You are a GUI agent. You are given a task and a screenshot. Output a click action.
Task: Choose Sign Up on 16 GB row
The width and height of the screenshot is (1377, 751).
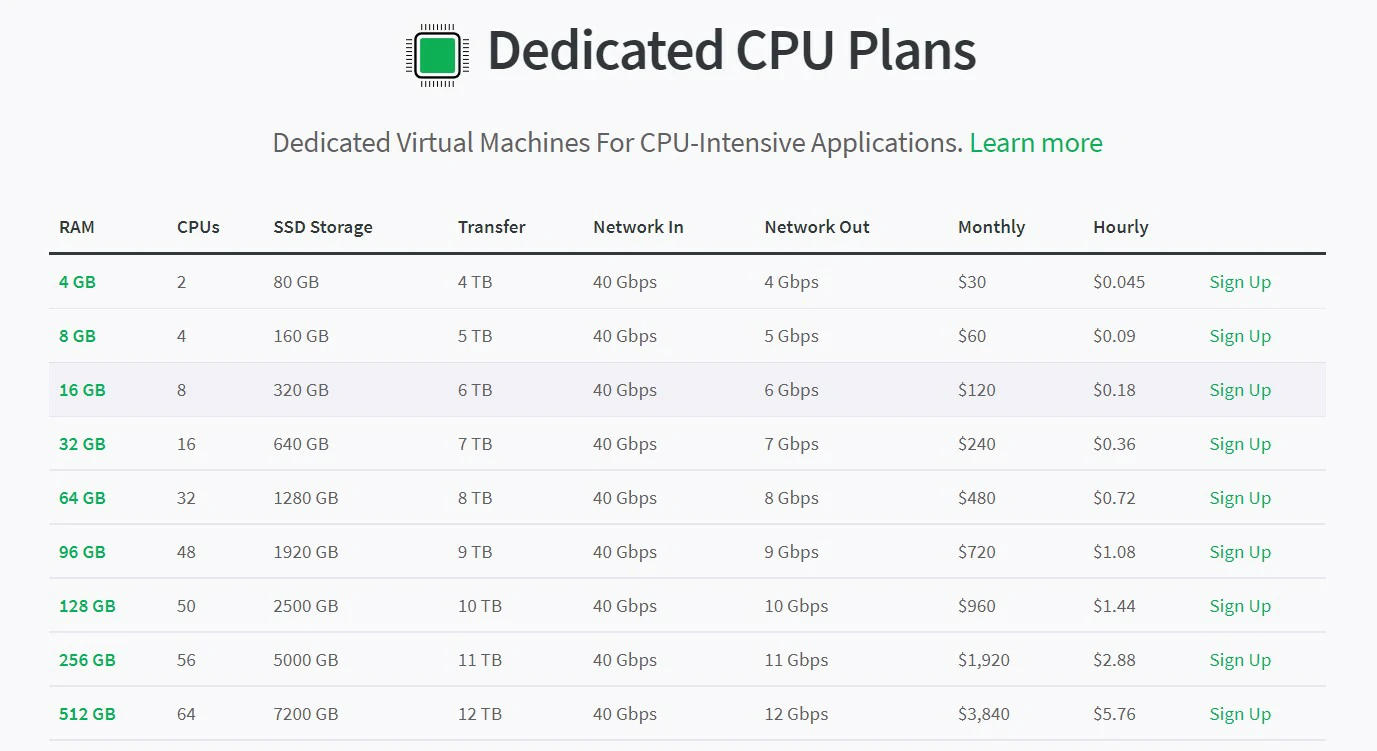(x=1239, y=390)
